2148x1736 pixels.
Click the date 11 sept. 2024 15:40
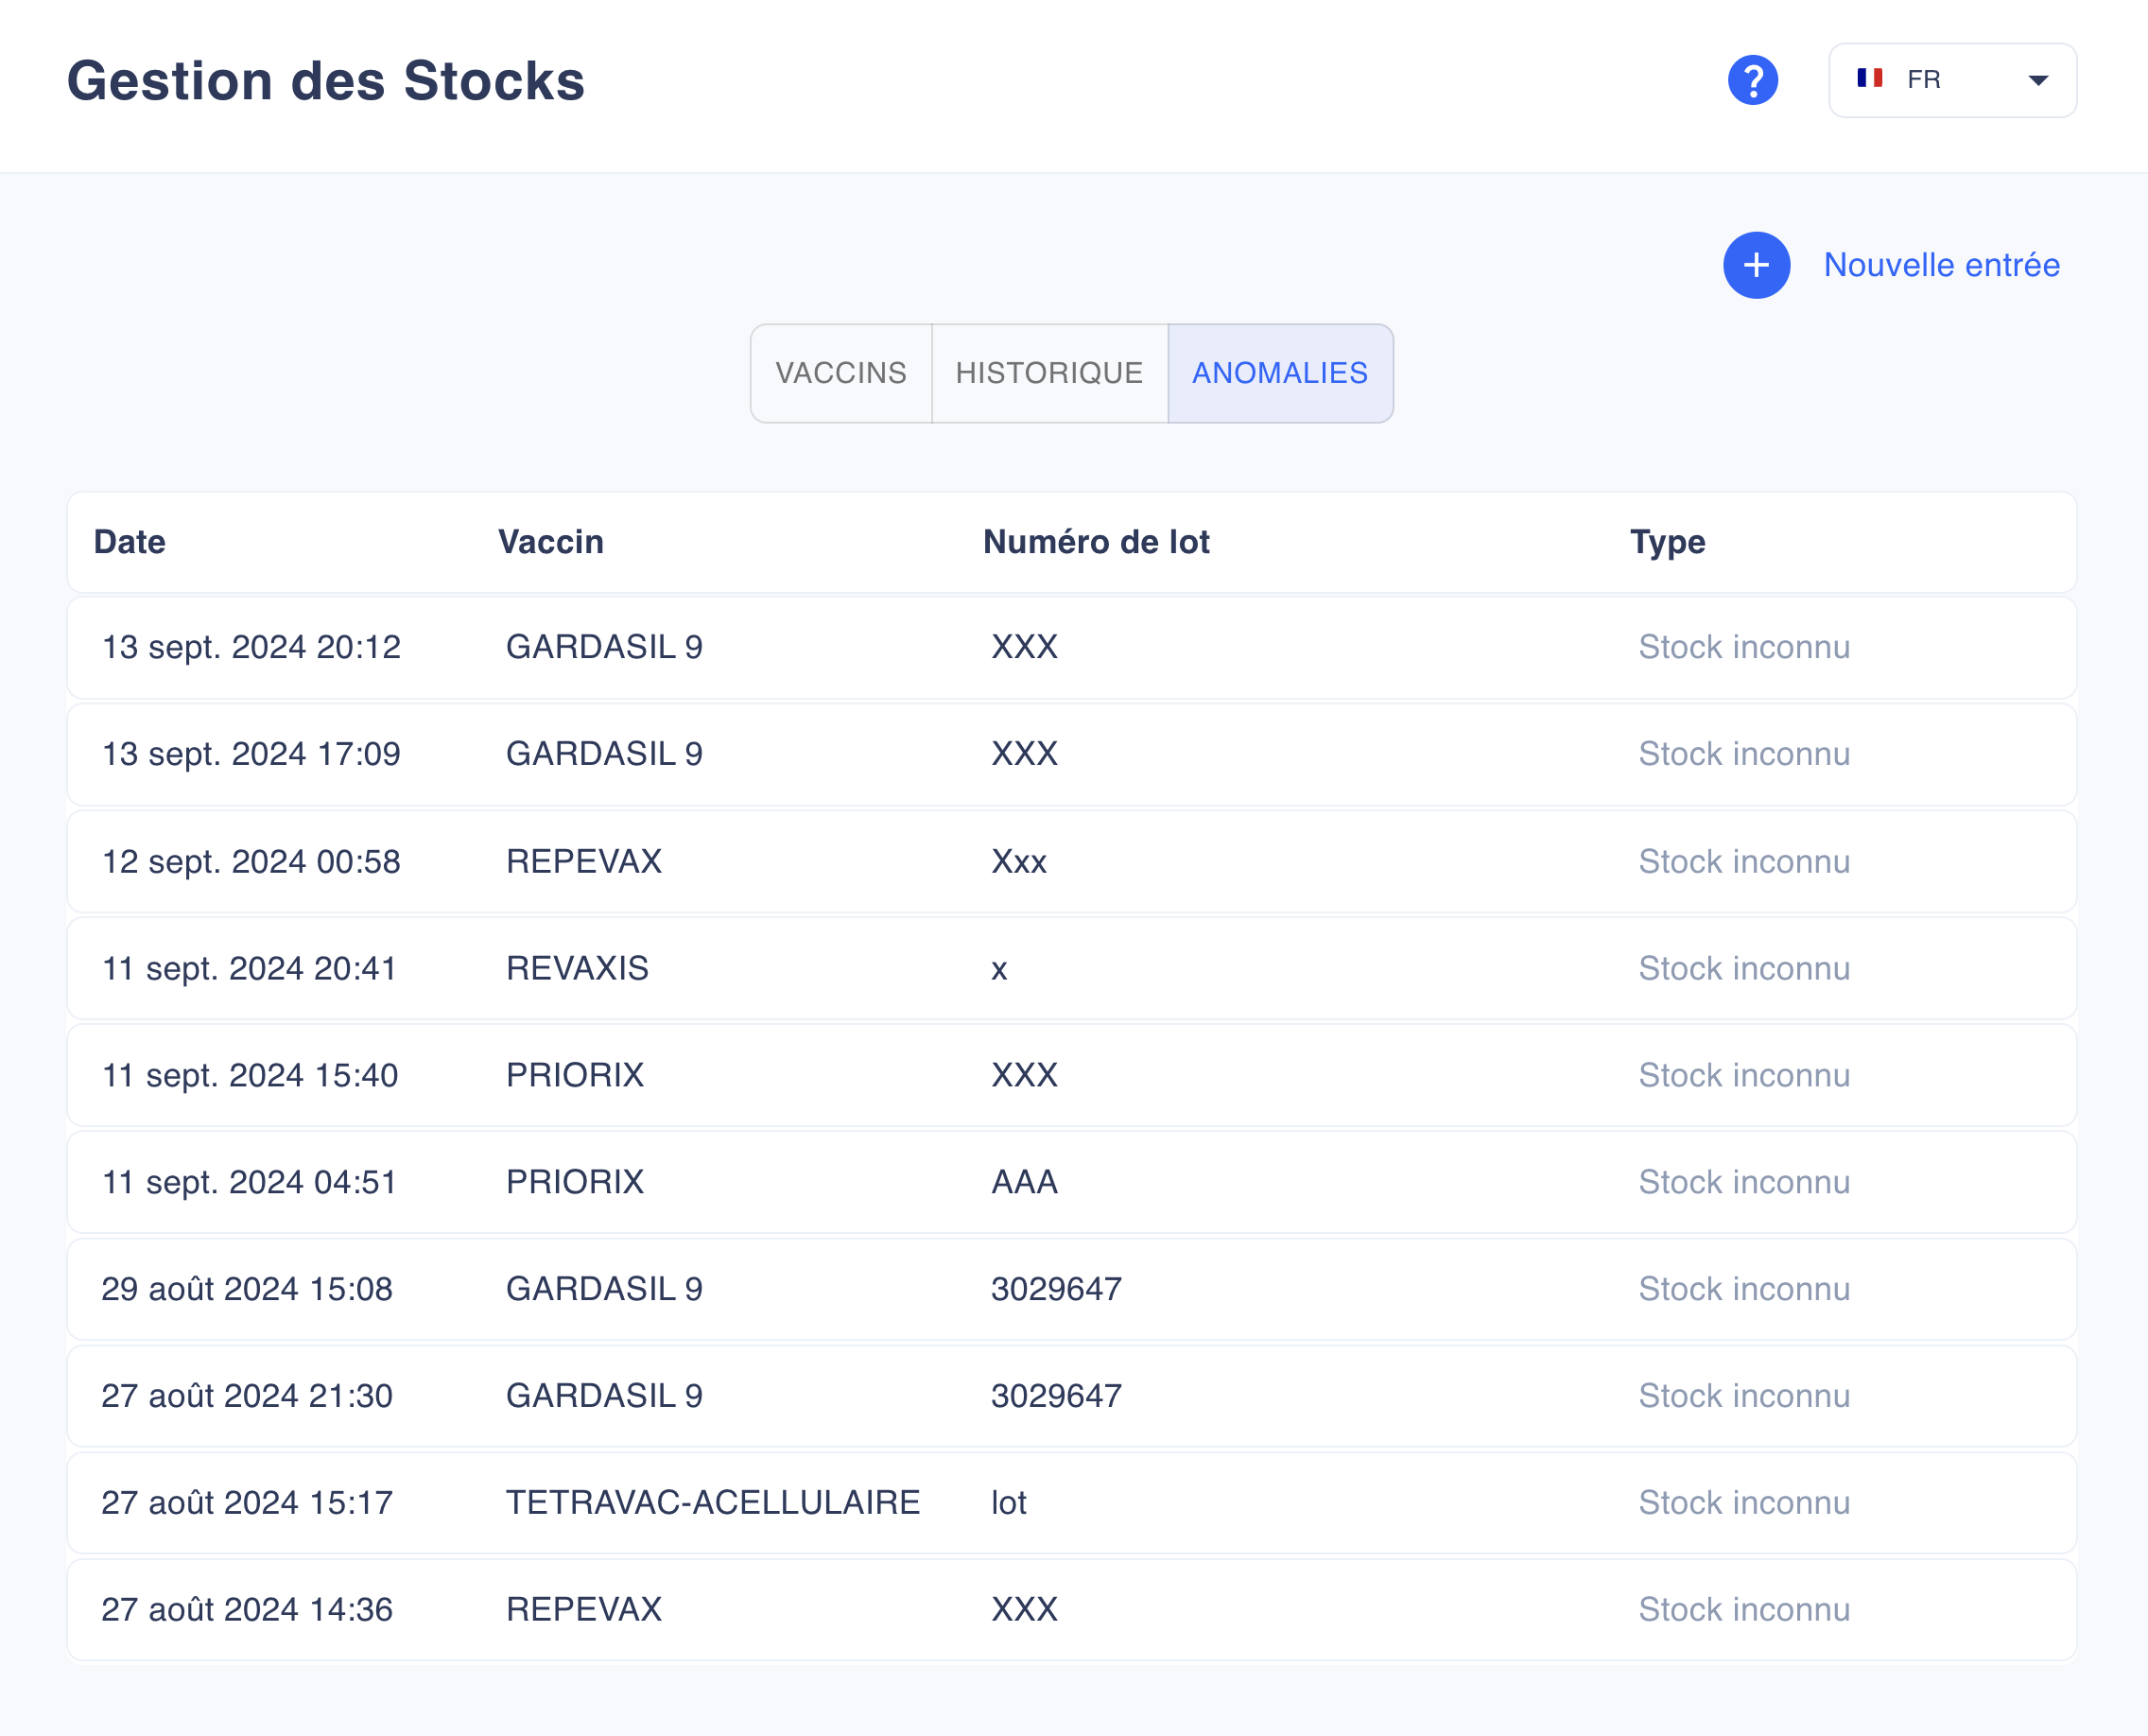pyautogui.click(x=250, y=1075)
